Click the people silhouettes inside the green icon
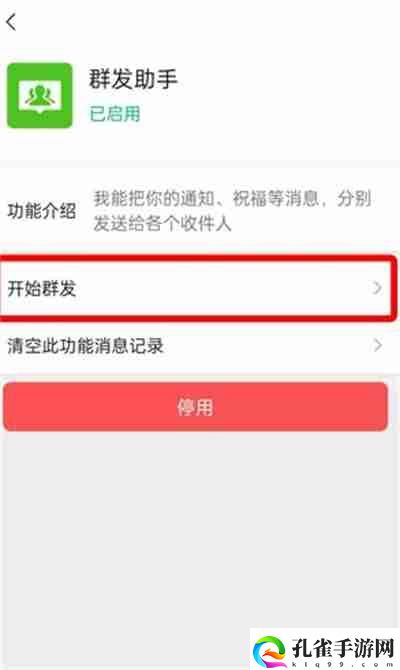 (x=40, y=96)
